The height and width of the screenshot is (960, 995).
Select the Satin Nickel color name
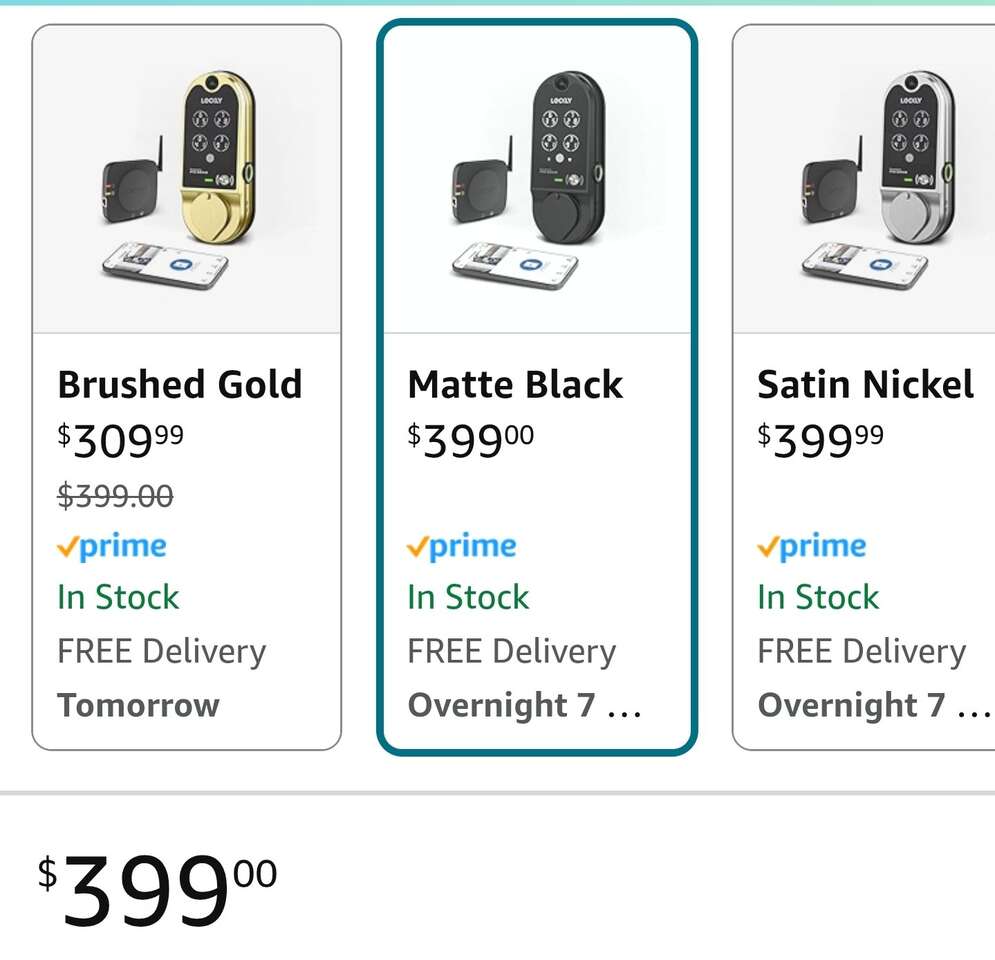[865, 385]
